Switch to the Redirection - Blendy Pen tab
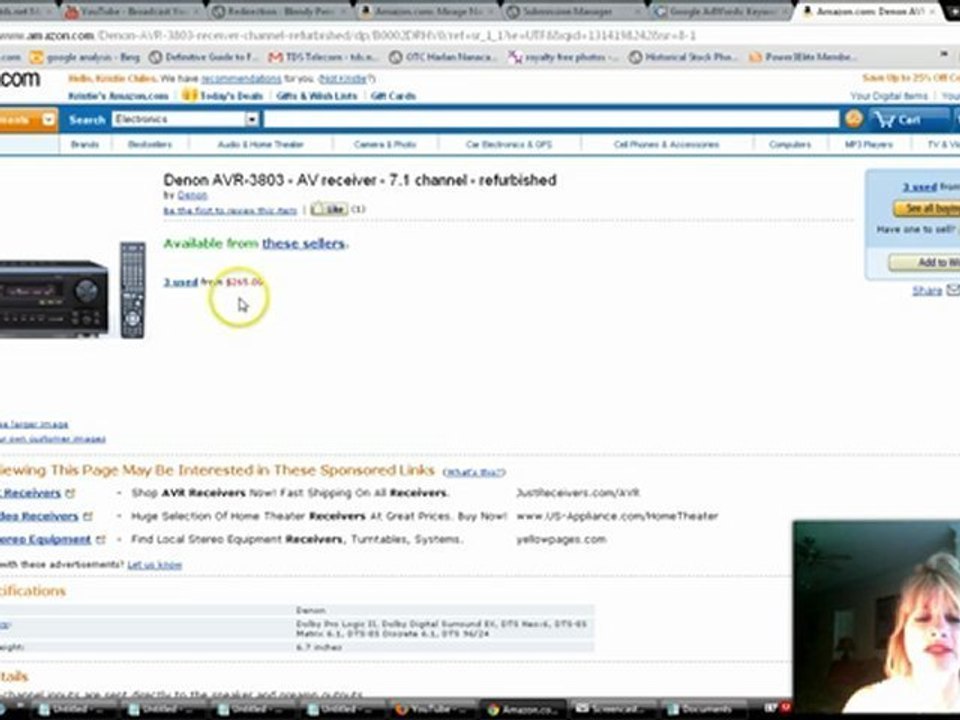Screen dimensions: 960x720 coord(281,12)
